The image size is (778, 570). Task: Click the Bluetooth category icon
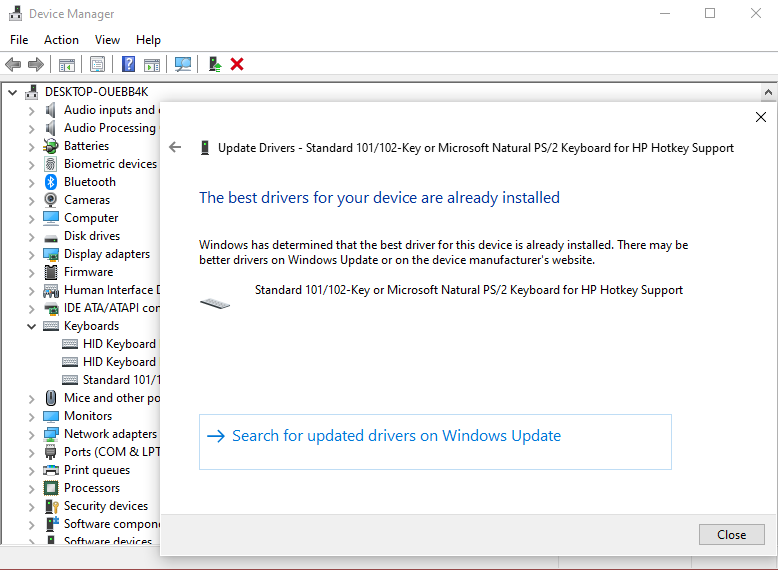point(51,182)
